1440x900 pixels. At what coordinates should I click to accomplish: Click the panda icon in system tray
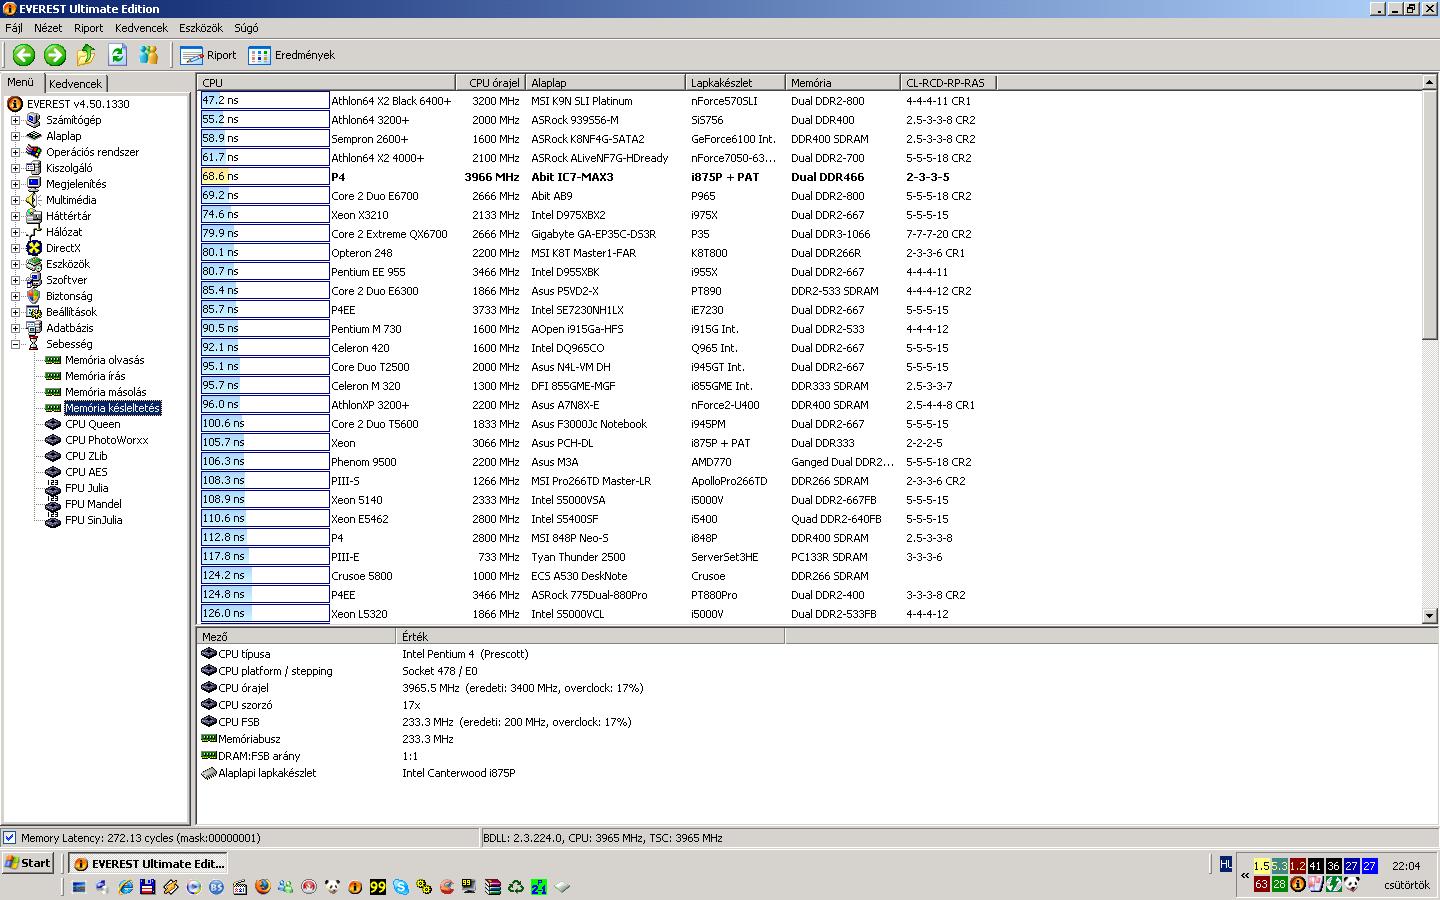pyautogui.click(x=1351, y=884)
